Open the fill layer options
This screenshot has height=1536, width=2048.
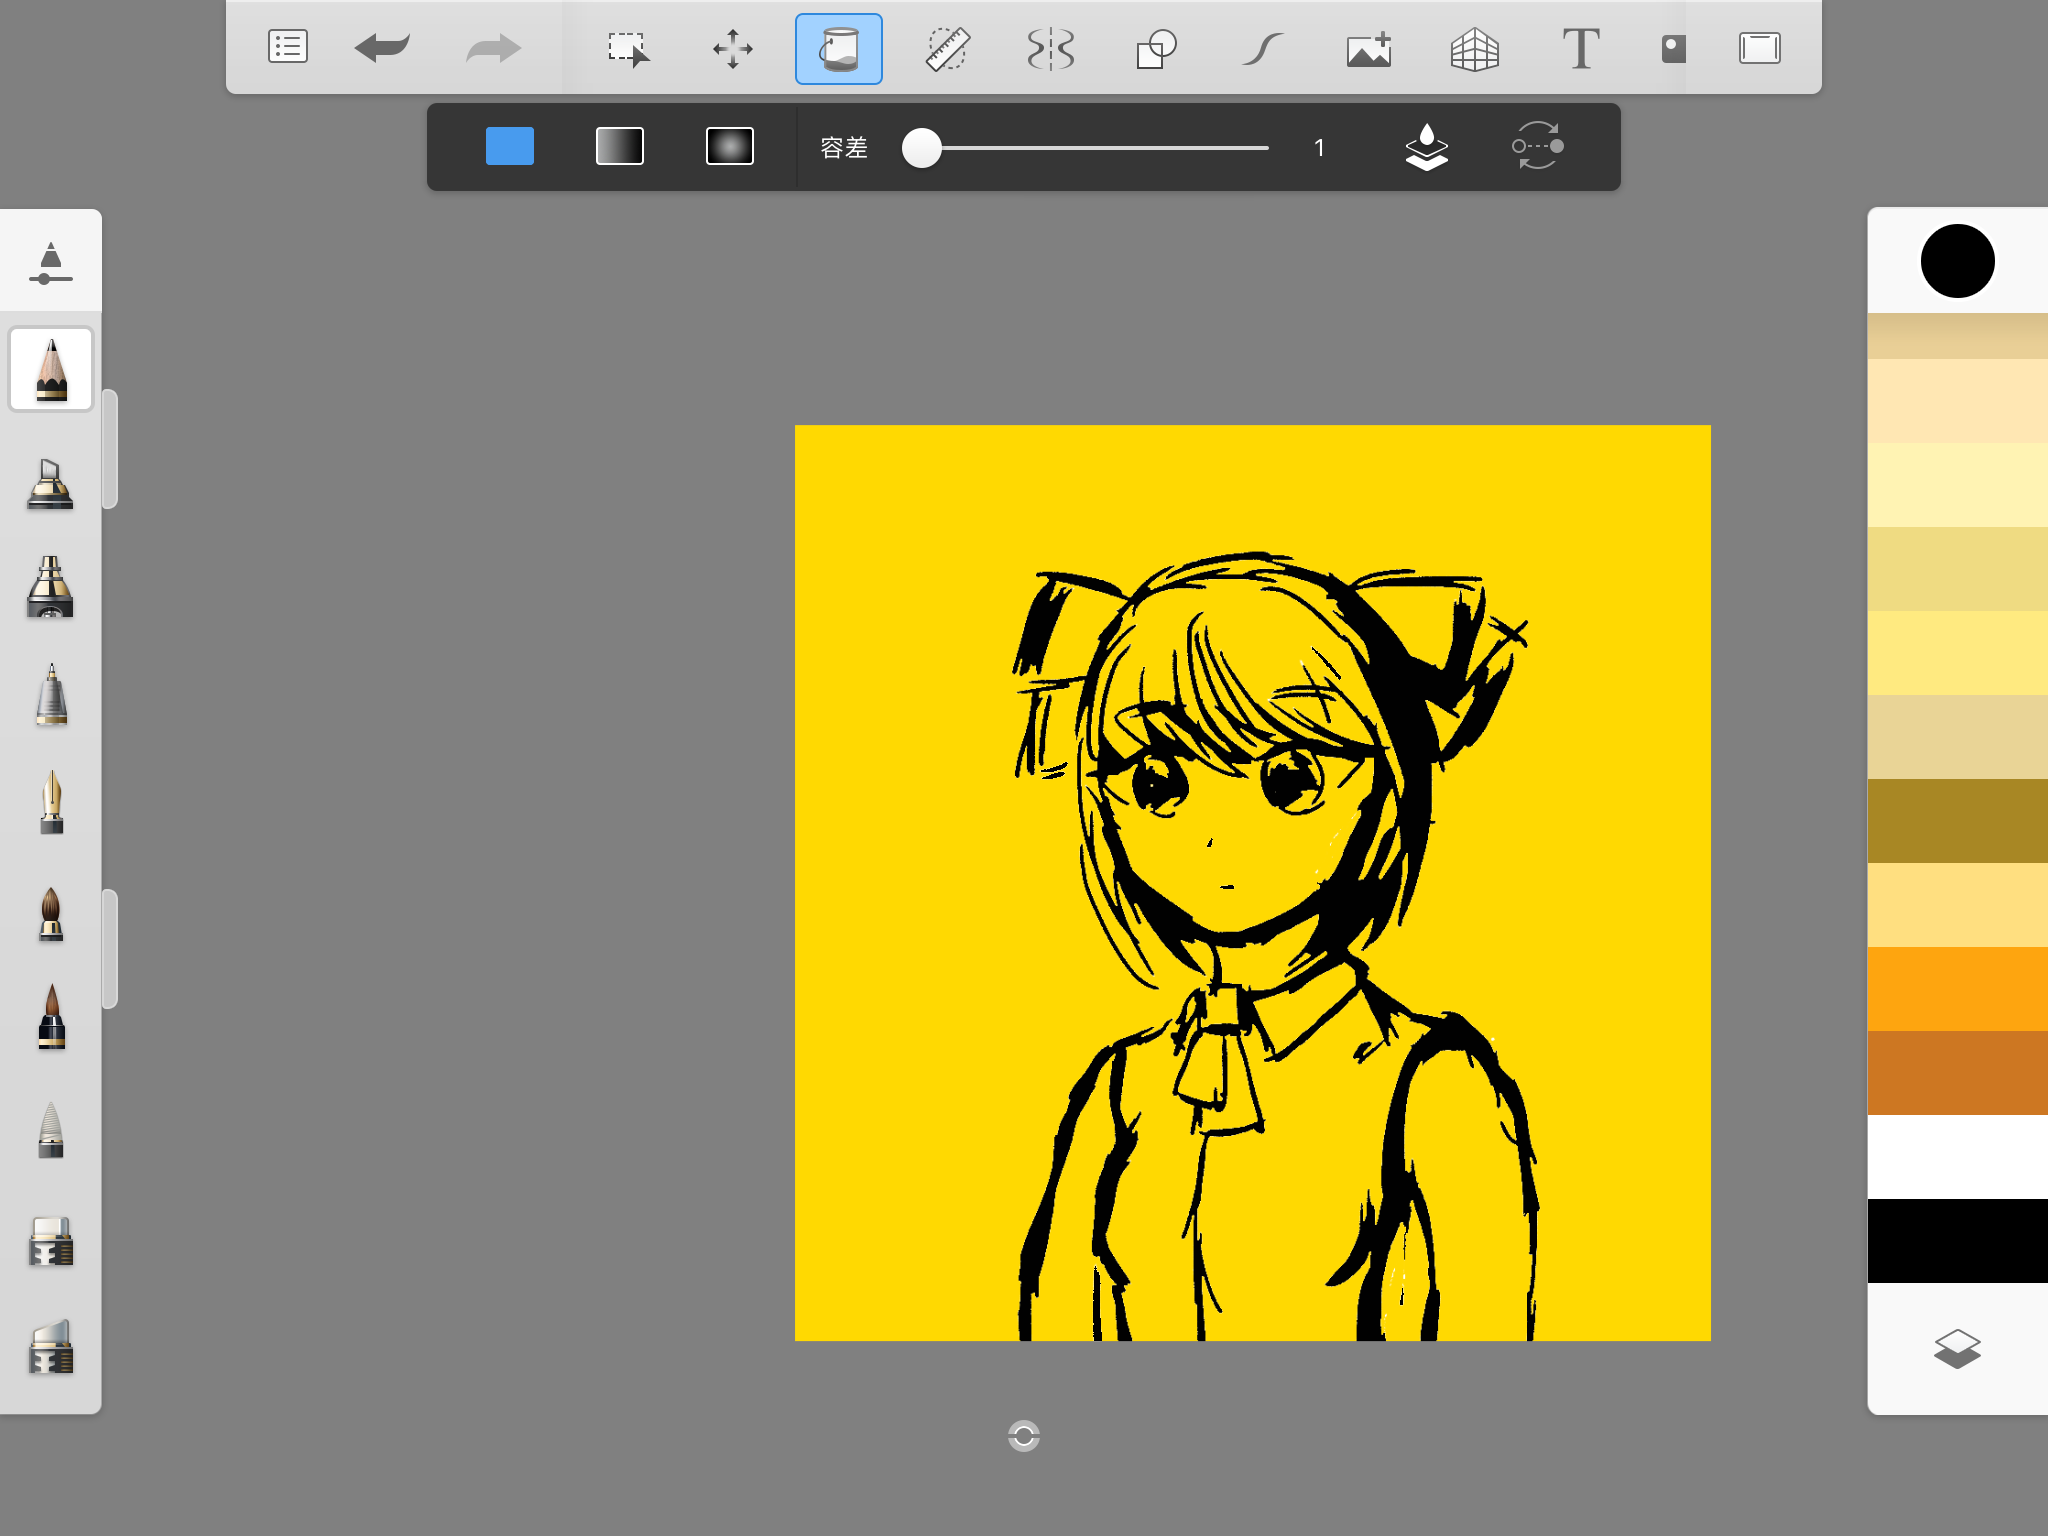coord(1427,147)
